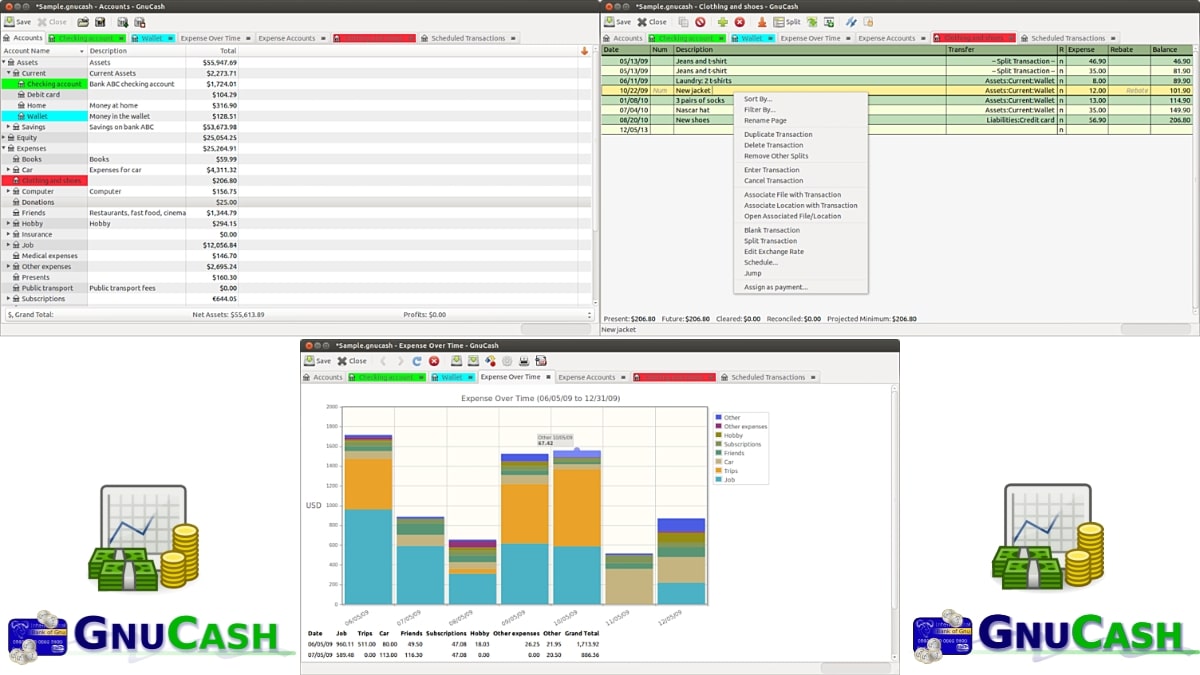Expand the Savings account tree
The height and width of the screenshot is (675, 1200).
10,127
